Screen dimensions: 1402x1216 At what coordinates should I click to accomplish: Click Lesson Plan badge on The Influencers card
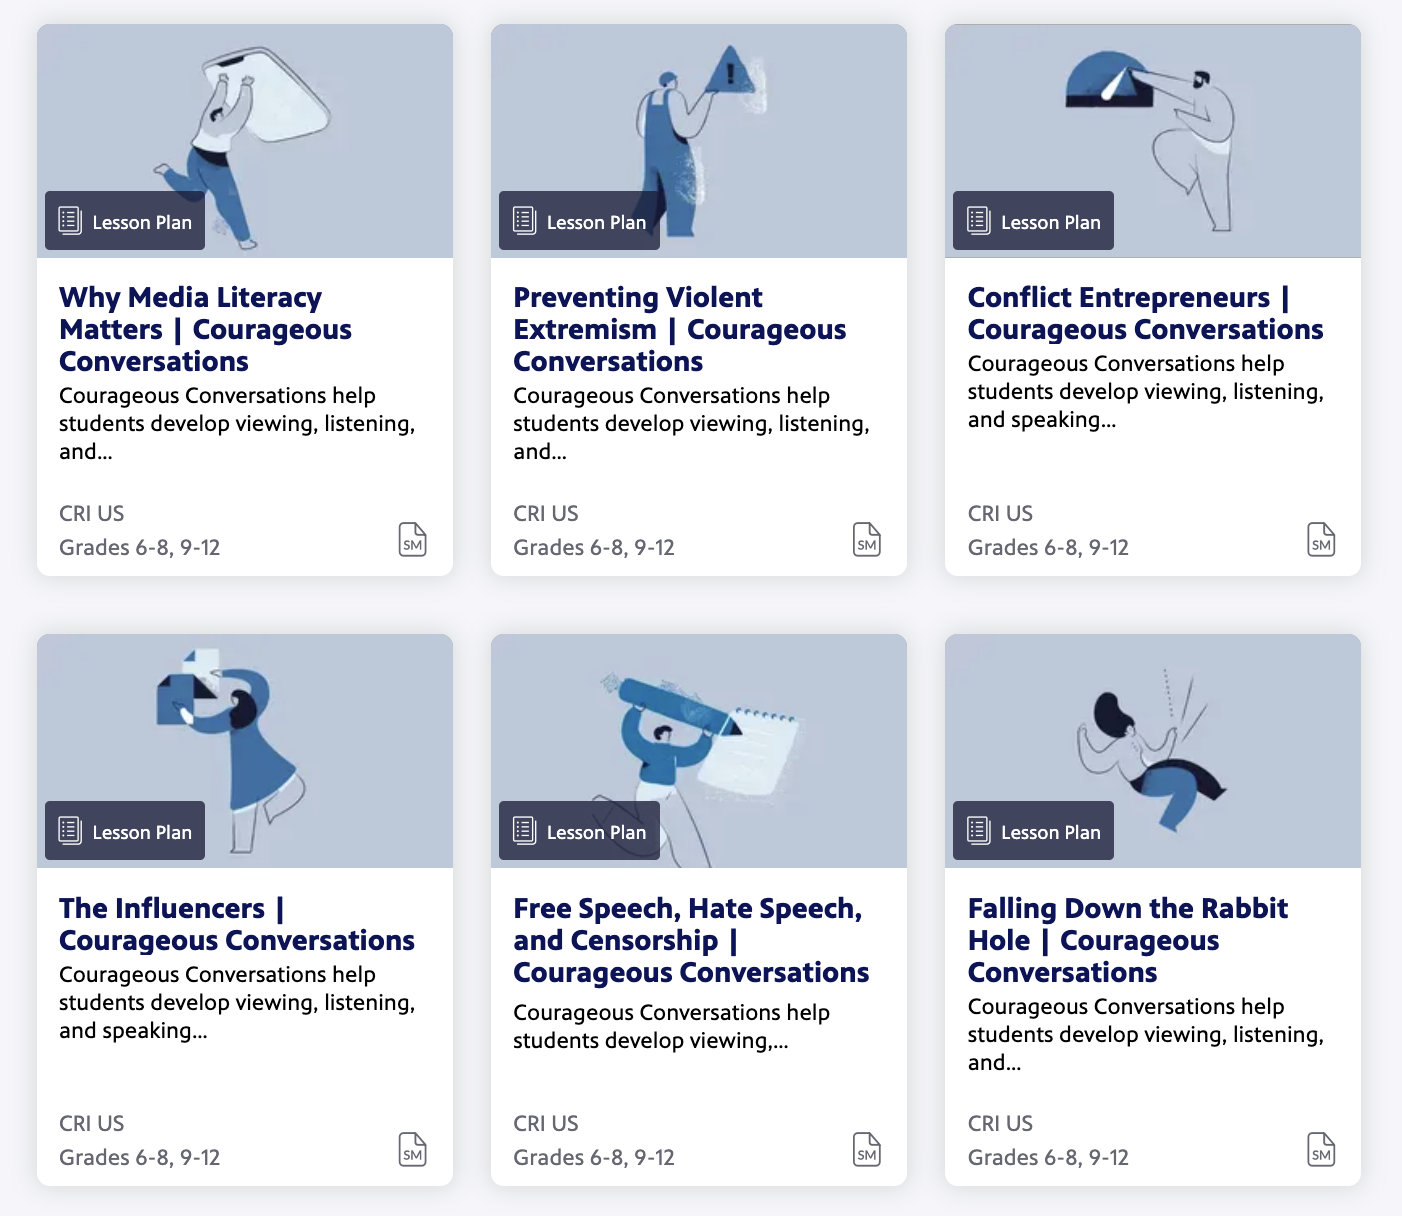[125, 831]
